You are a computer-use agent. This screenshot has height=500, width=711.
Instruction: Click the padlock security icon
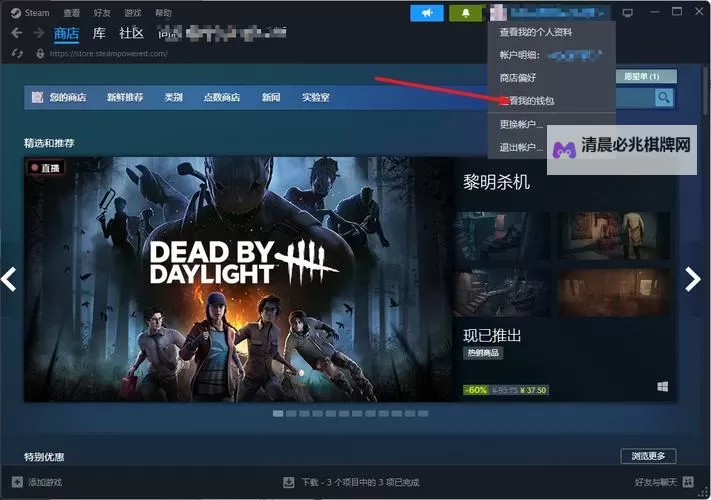pos(40,53)
